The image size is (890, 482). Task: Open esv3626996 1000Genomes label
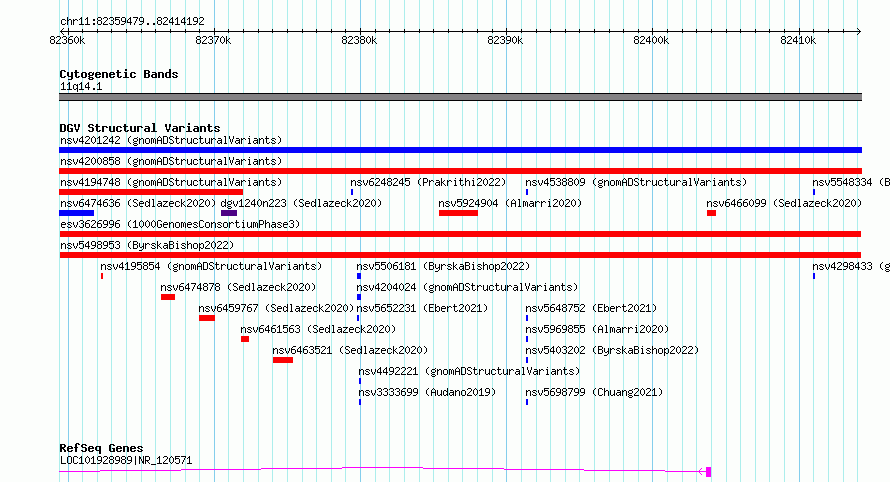pyautogui.click(x=180, y=224)
